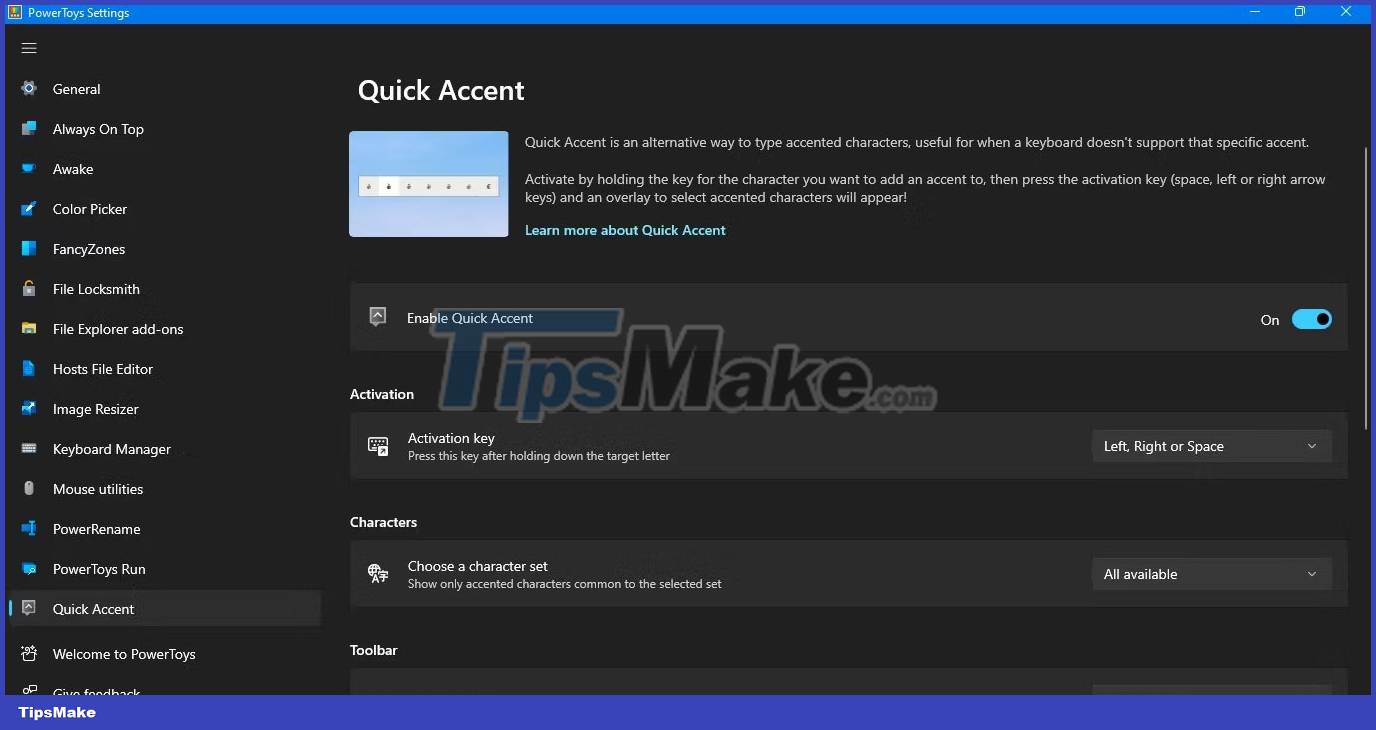Click Learn more about Quick Accent

pyautogui.click(x=625, y=230)
